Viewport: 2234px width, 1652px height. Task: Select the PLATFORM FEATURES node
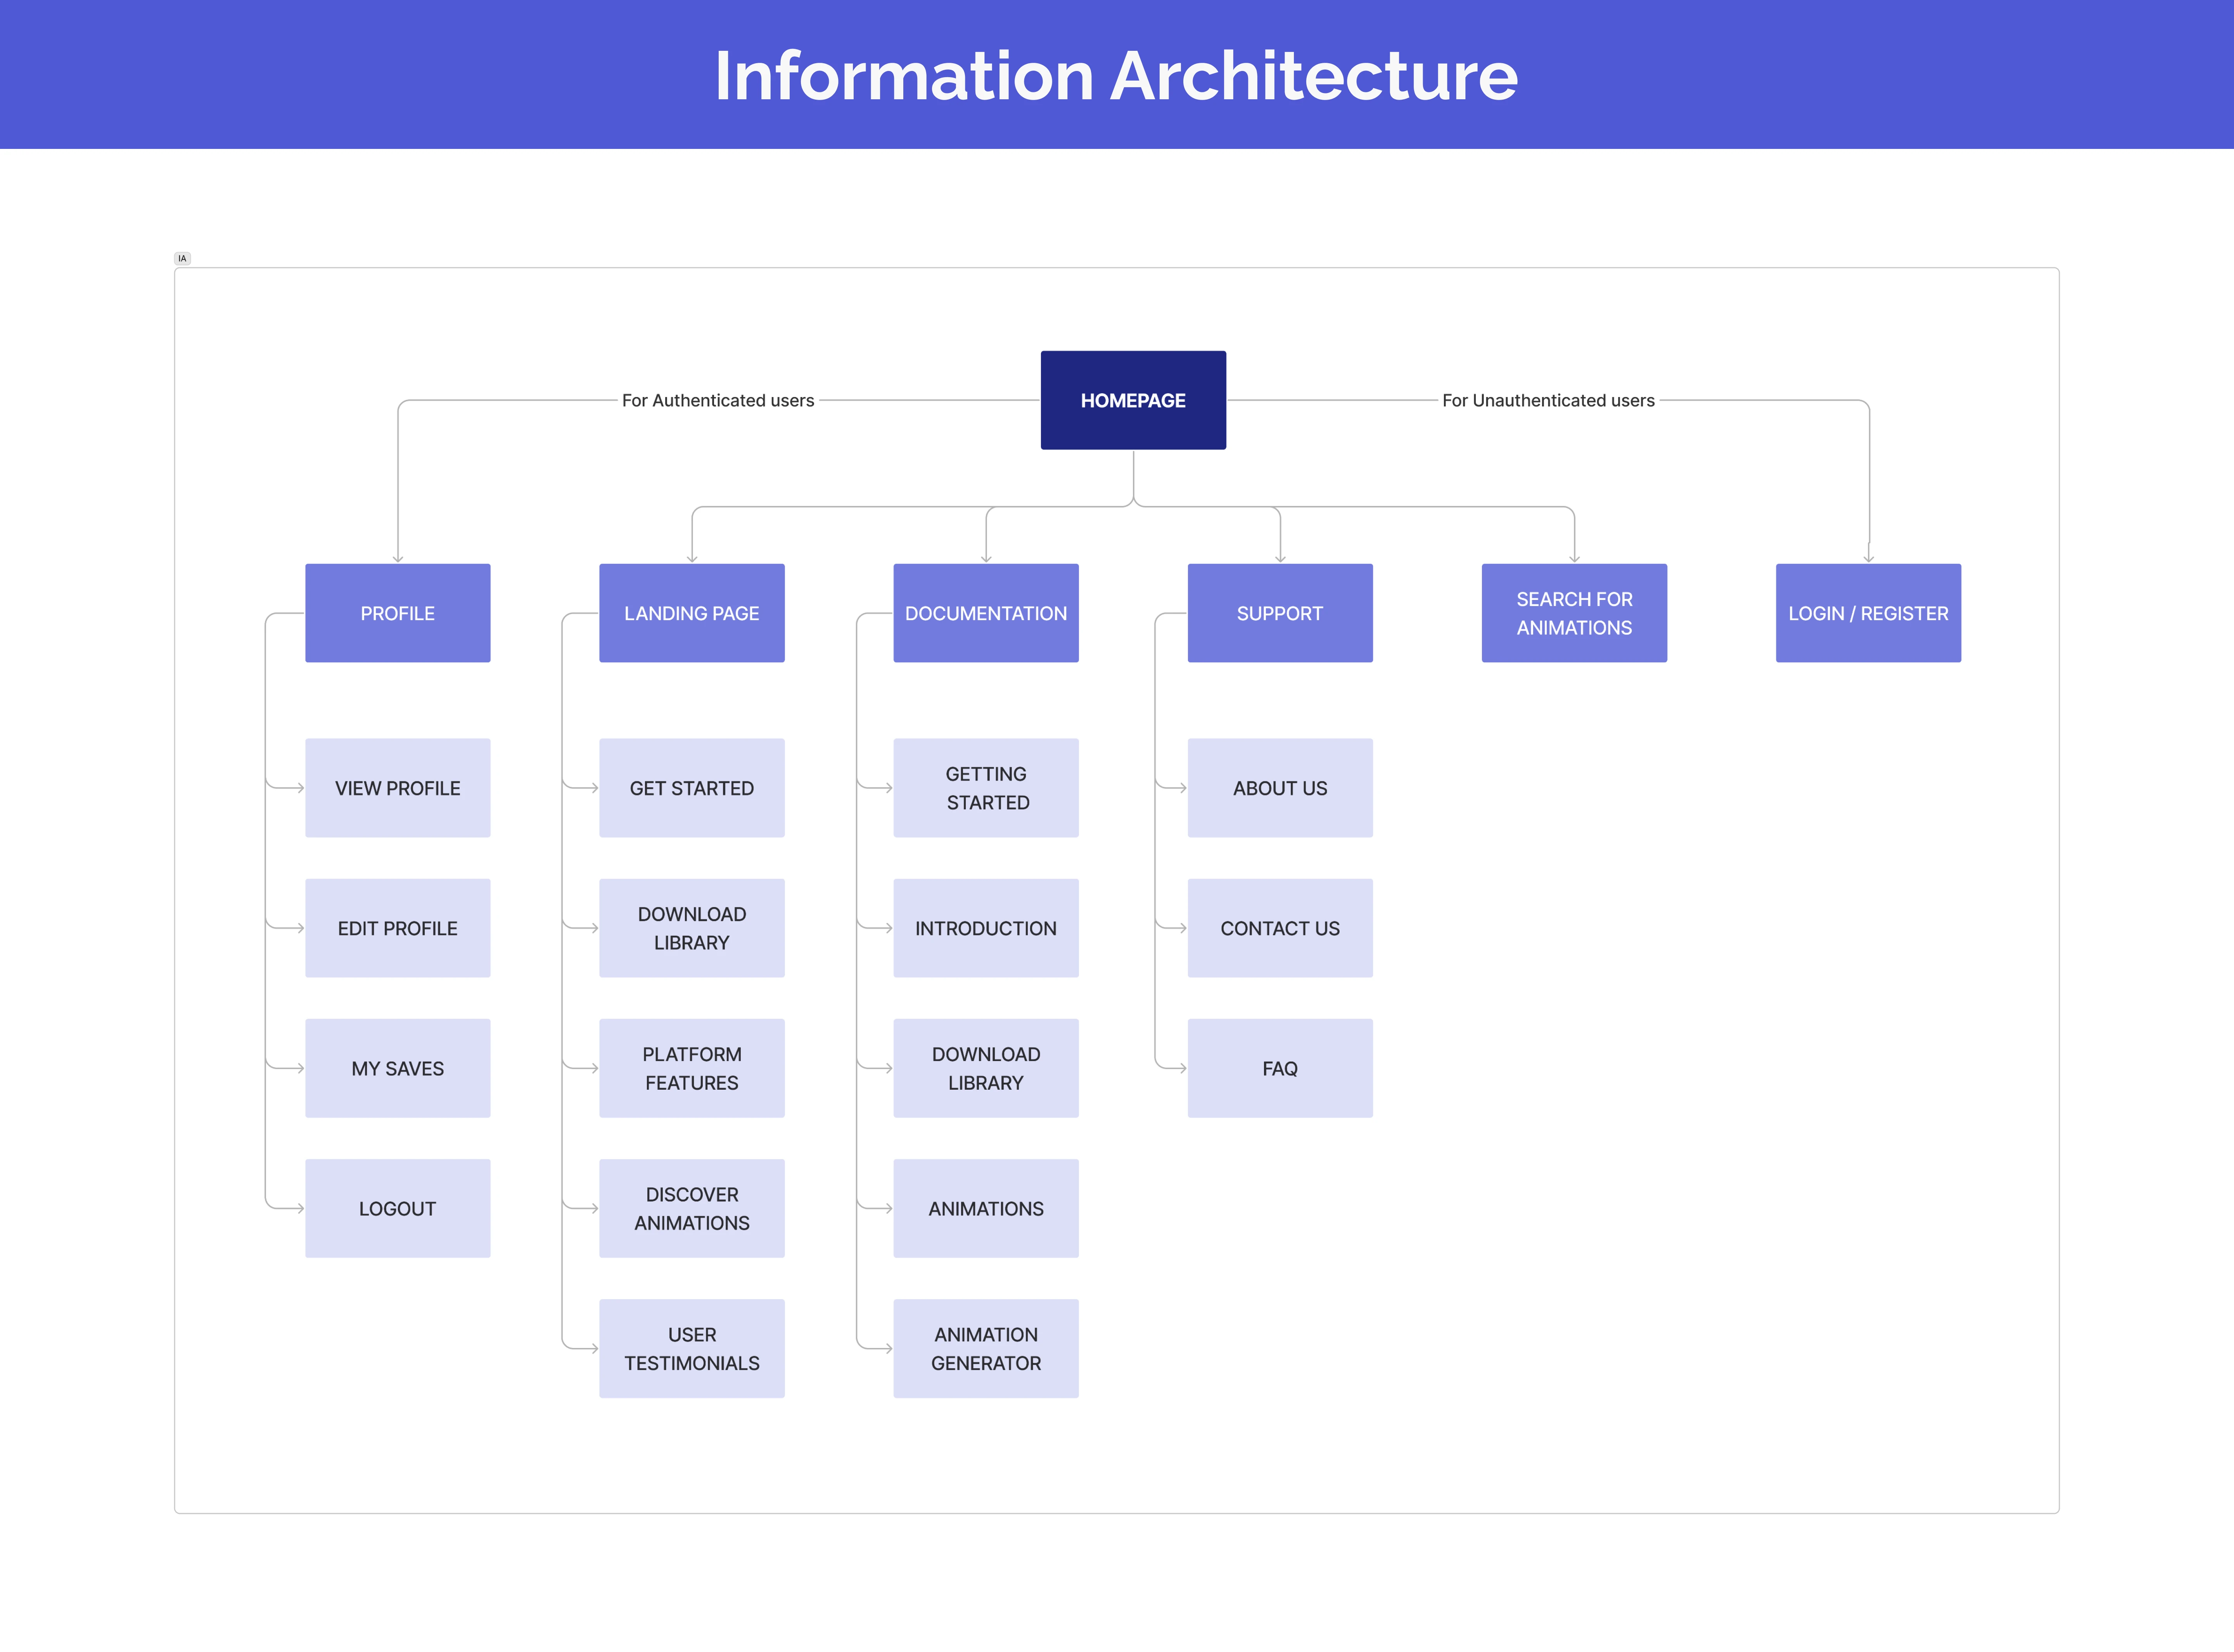[x=691, y=1068]
